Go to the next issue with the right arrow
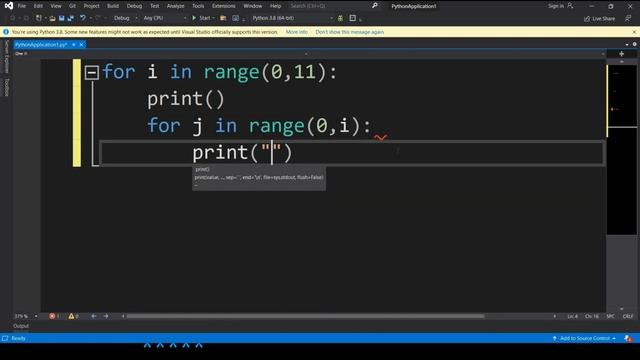This screenshot has width=640, height=360. 106,316
